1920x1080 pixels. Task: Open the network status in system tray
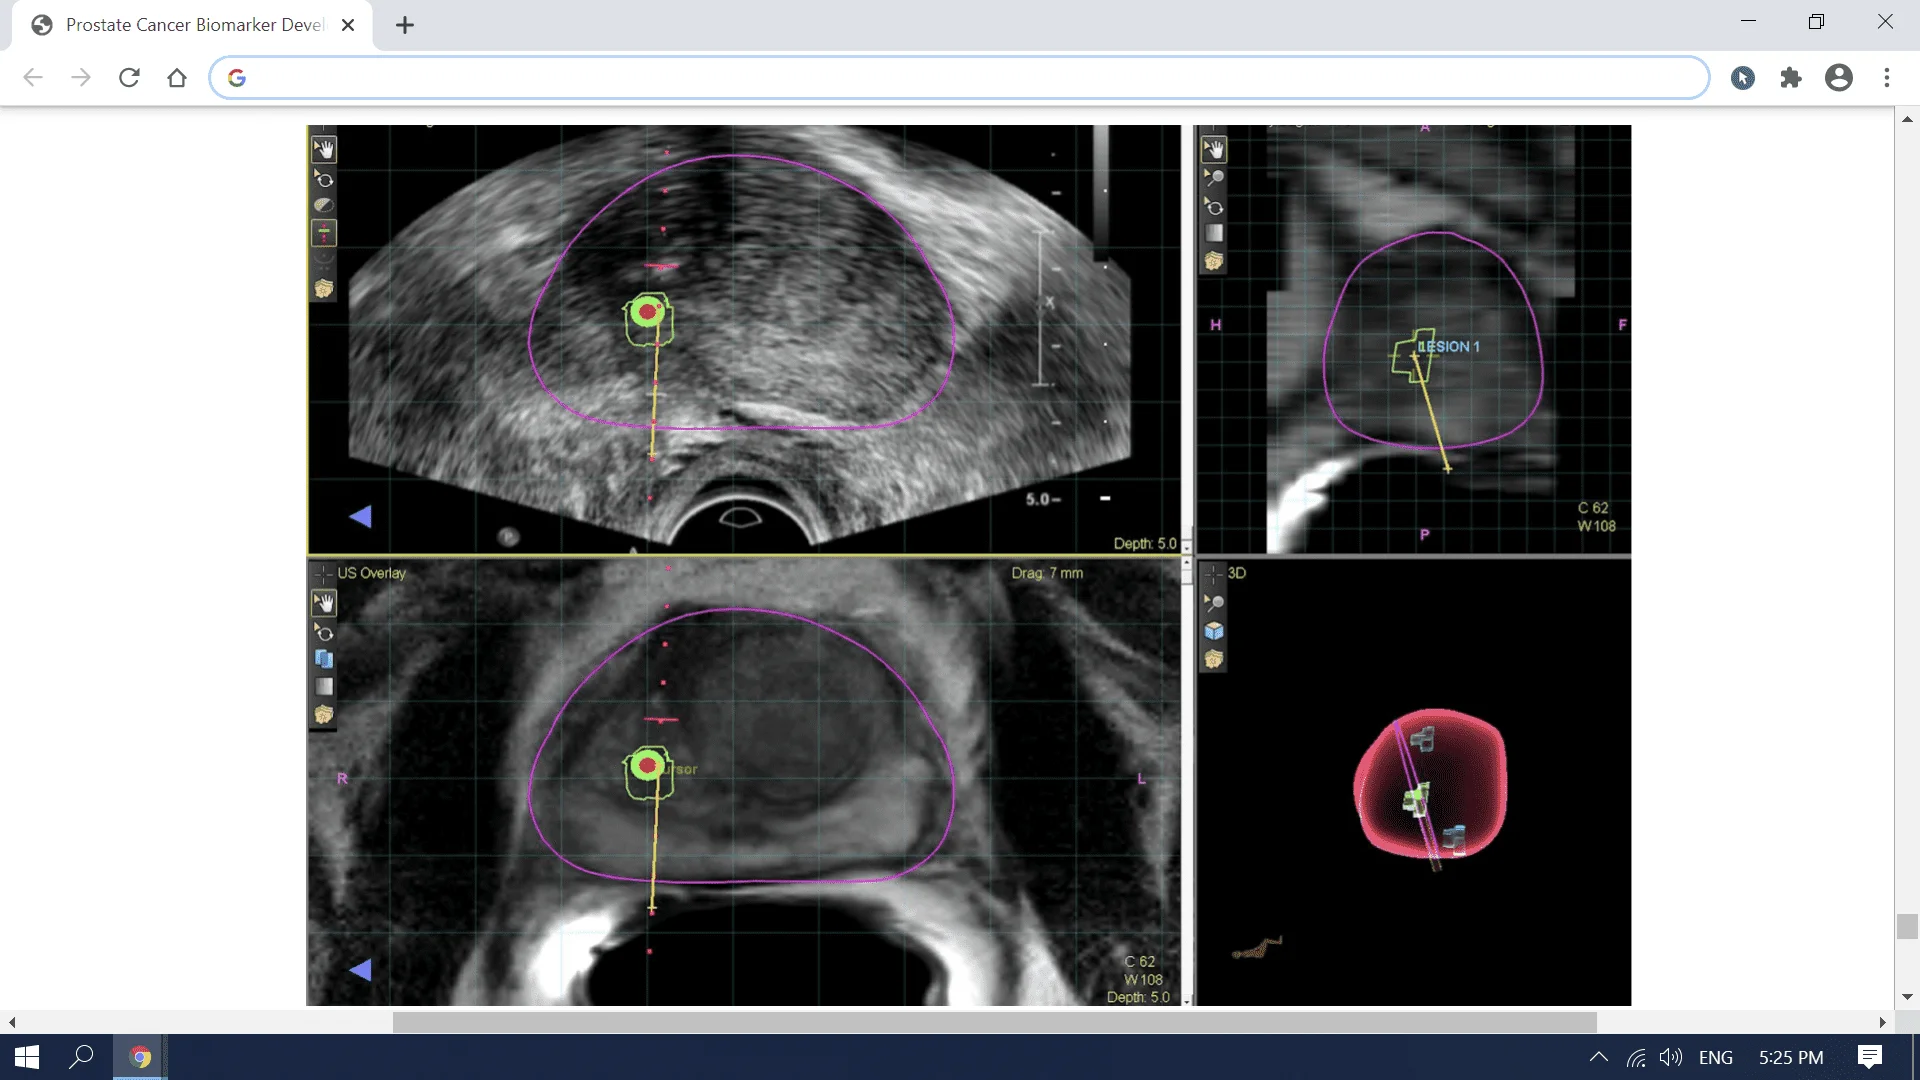tap(1636, 1057)
